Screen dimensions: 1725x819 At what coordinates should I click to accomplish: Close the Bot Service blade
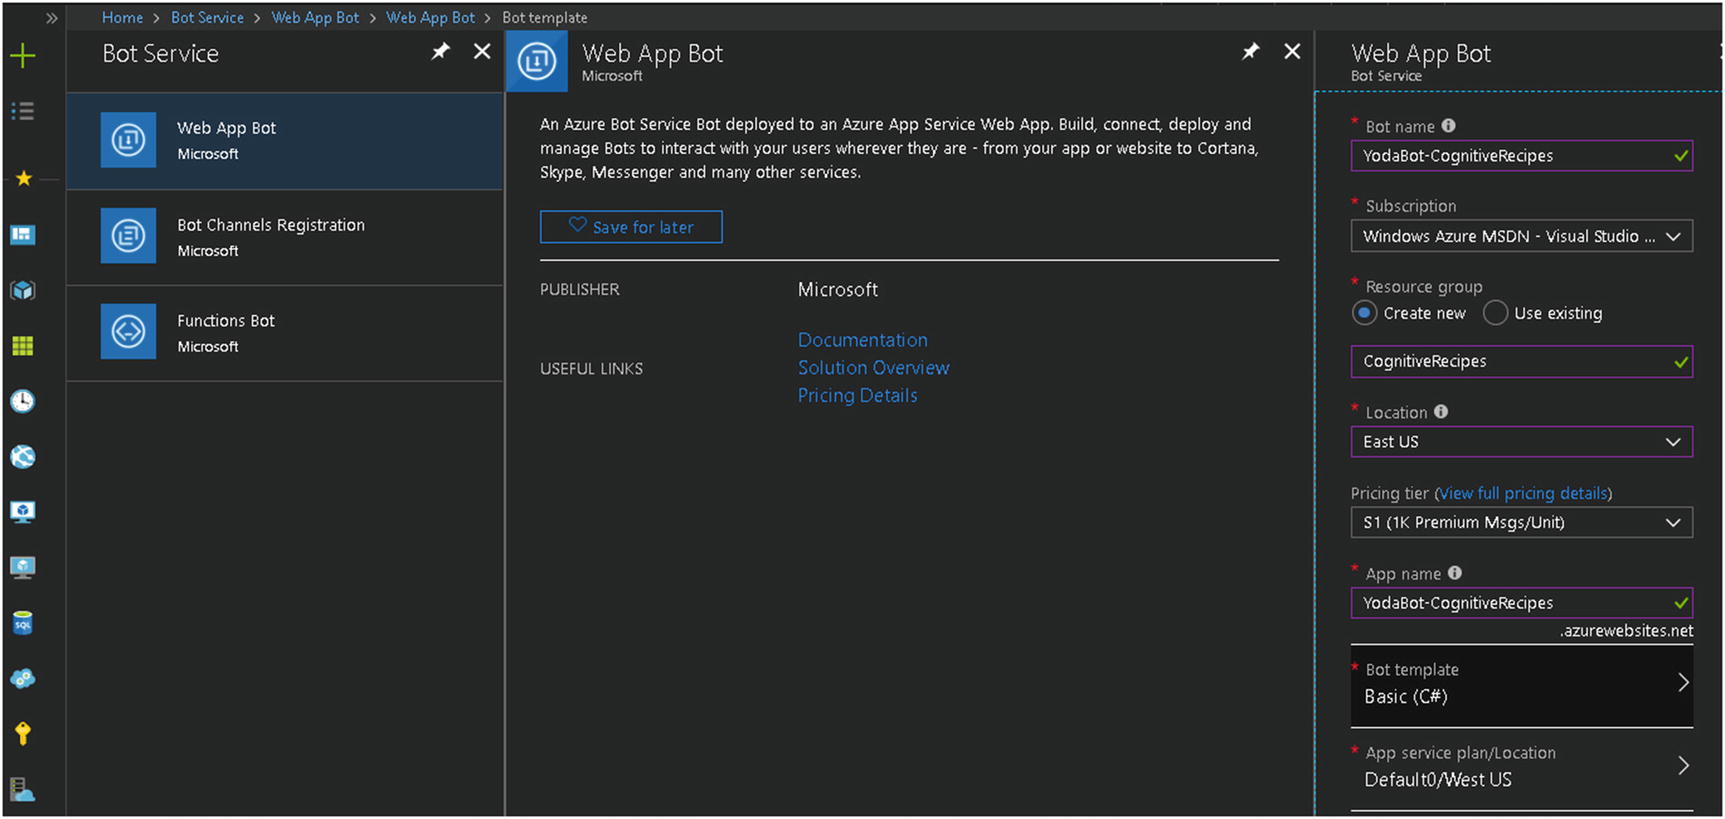point(482,51)
